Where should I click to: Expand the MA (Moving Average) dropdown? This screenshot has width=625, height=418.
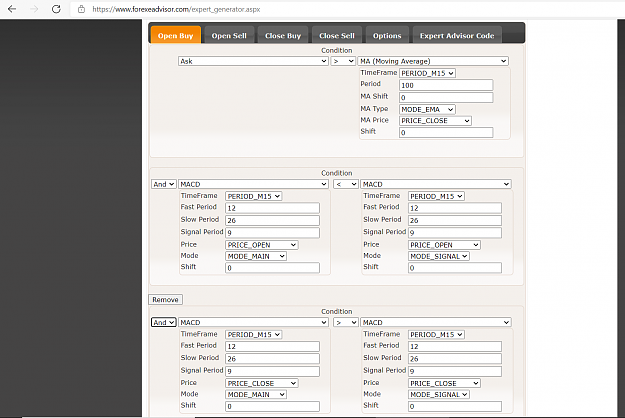click(x=433, y=61)
